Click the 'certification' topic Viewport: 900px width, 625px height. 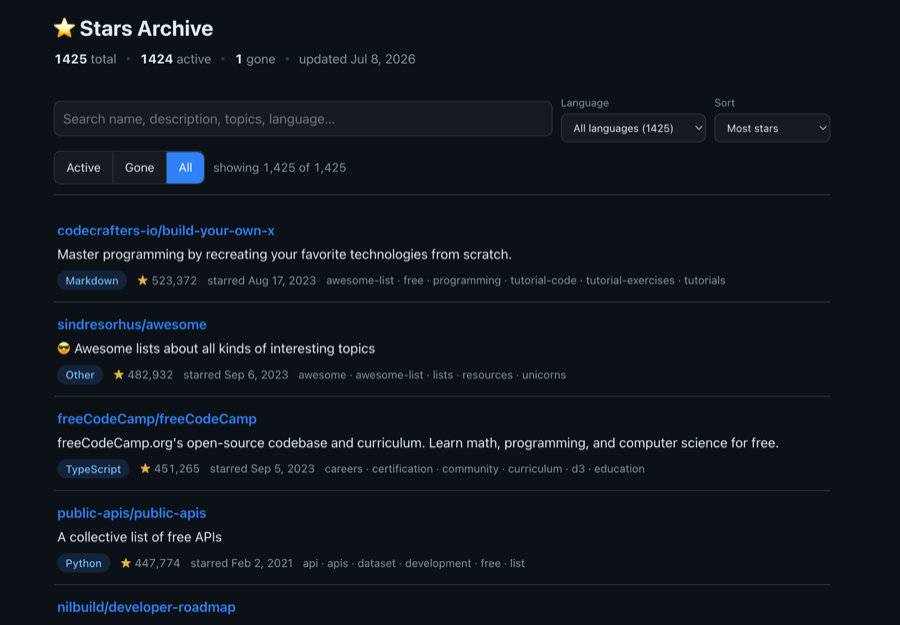tap(402, 468)
